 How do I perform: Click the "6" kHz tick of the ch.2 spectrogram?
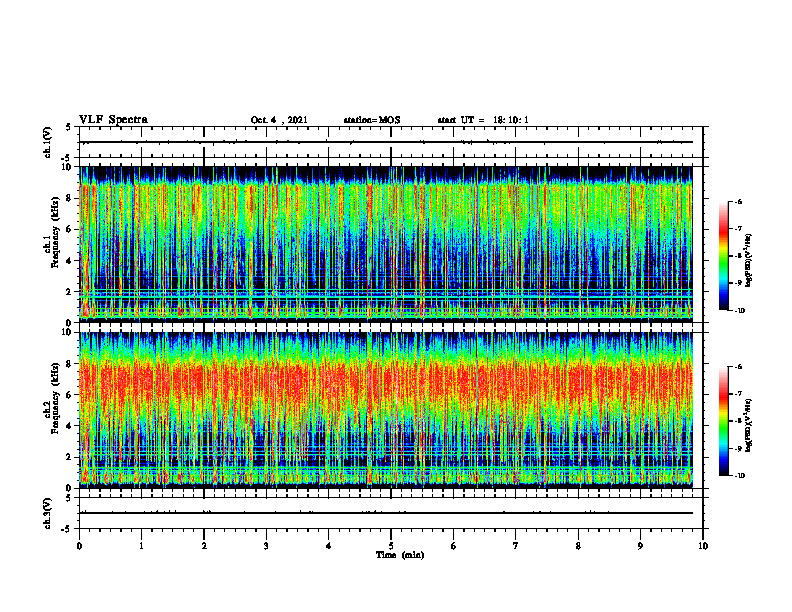click(70, 395)
